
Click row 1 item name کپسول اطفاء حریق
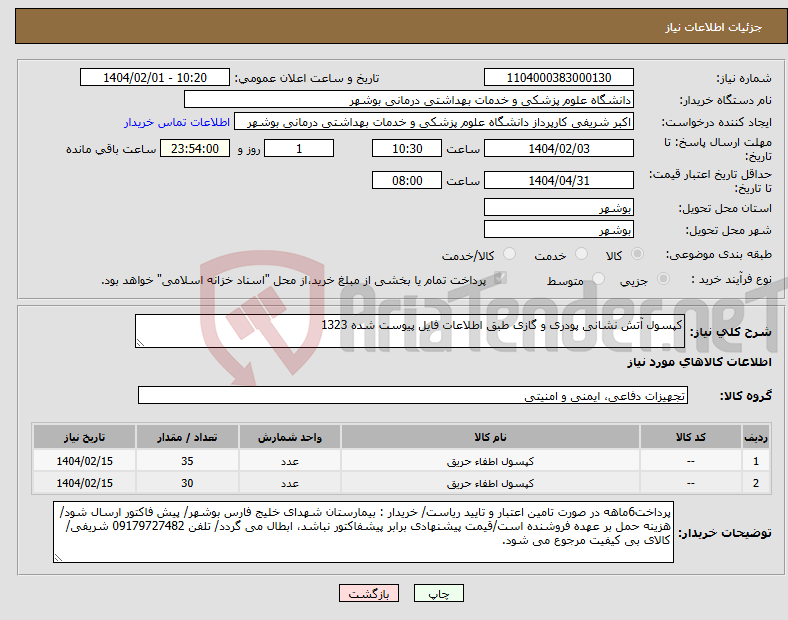[490, 461]
